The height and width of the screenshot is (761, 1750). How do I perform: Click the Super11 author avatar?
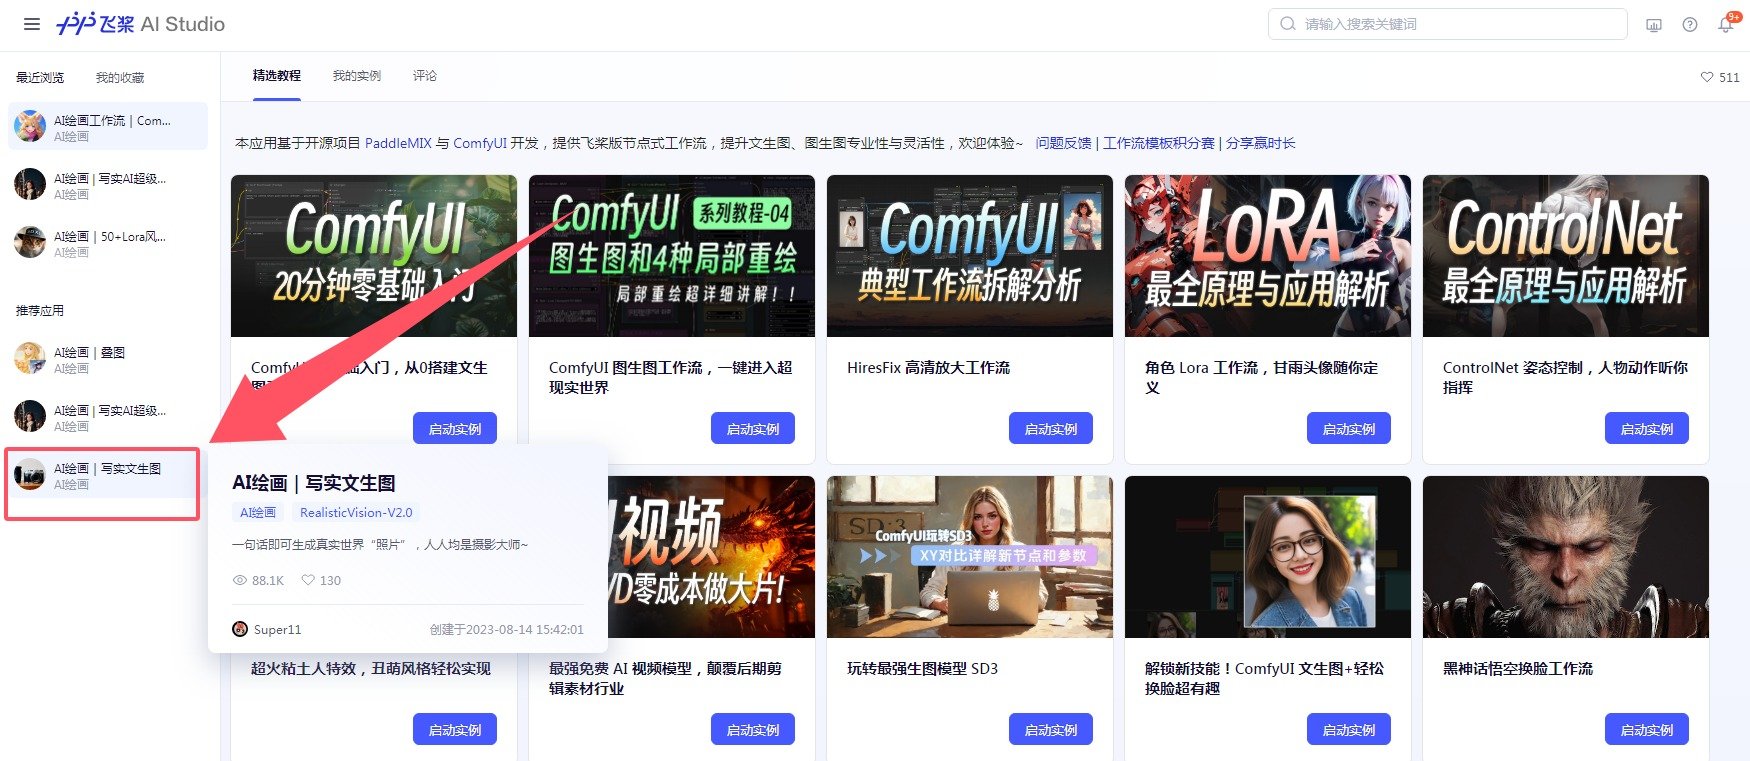pyautogui.click(x=240, y=629)
